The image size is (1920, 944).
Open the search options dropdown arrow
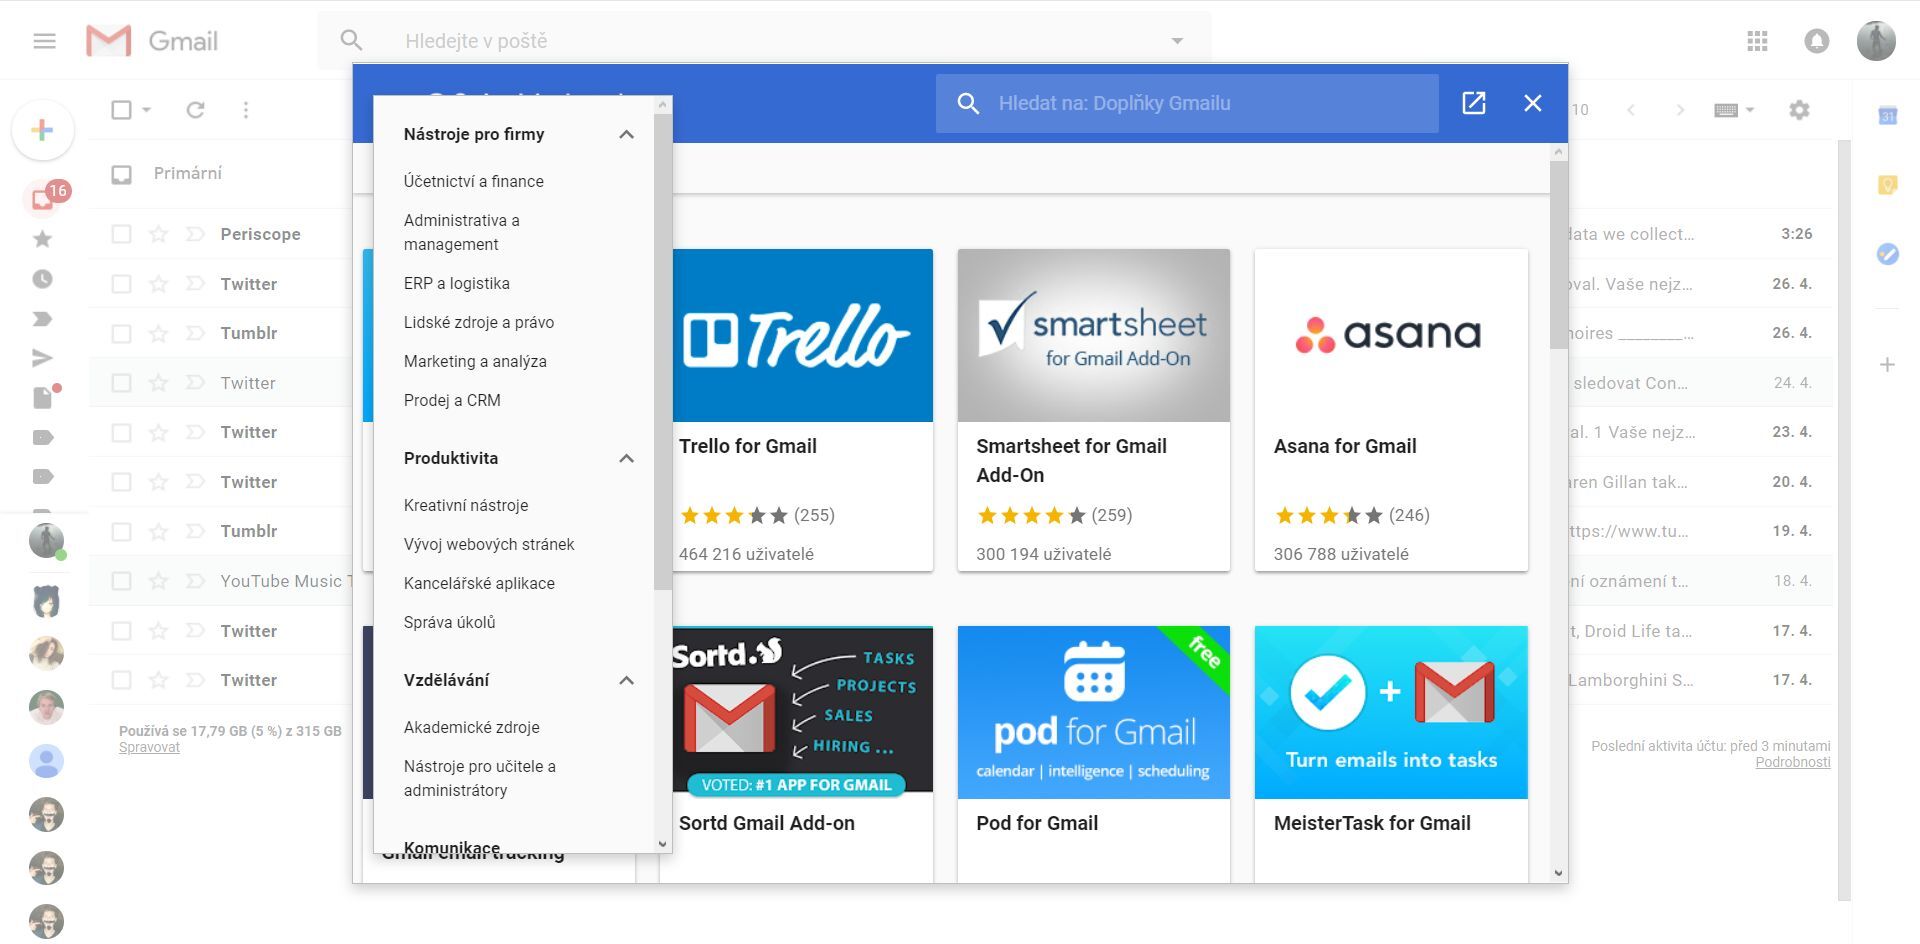coord(1176,40)
